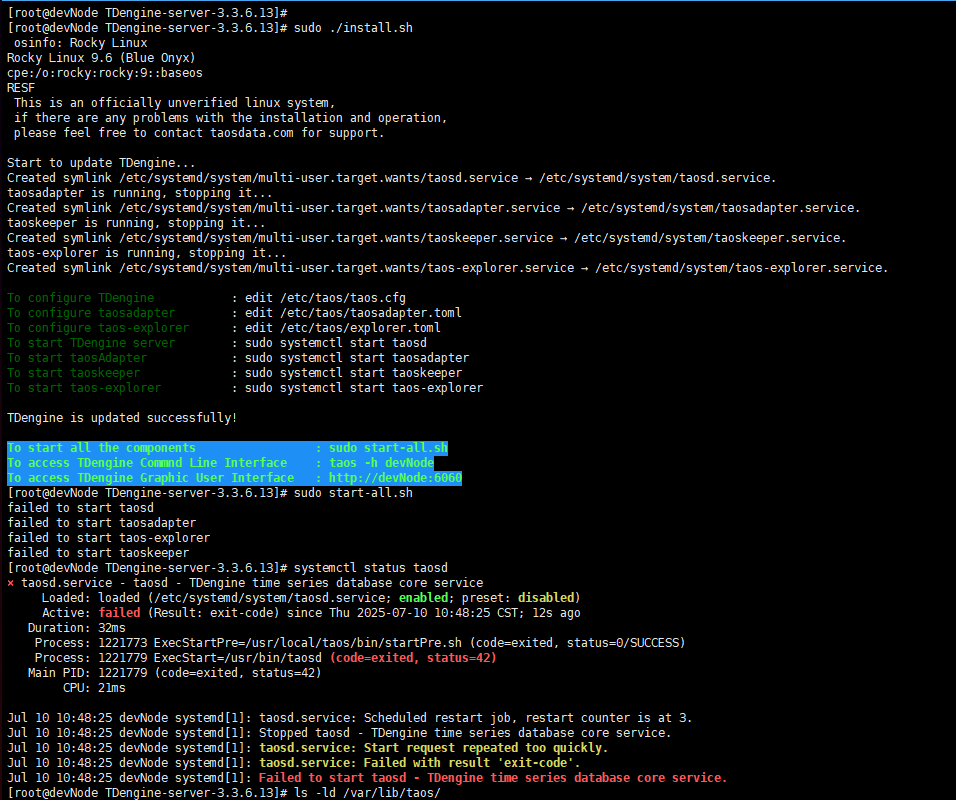Viewport: 956px width, 800px height.
Task: Click 'TDengine is updated successfully!' message
Action: (x=122, y=418)
